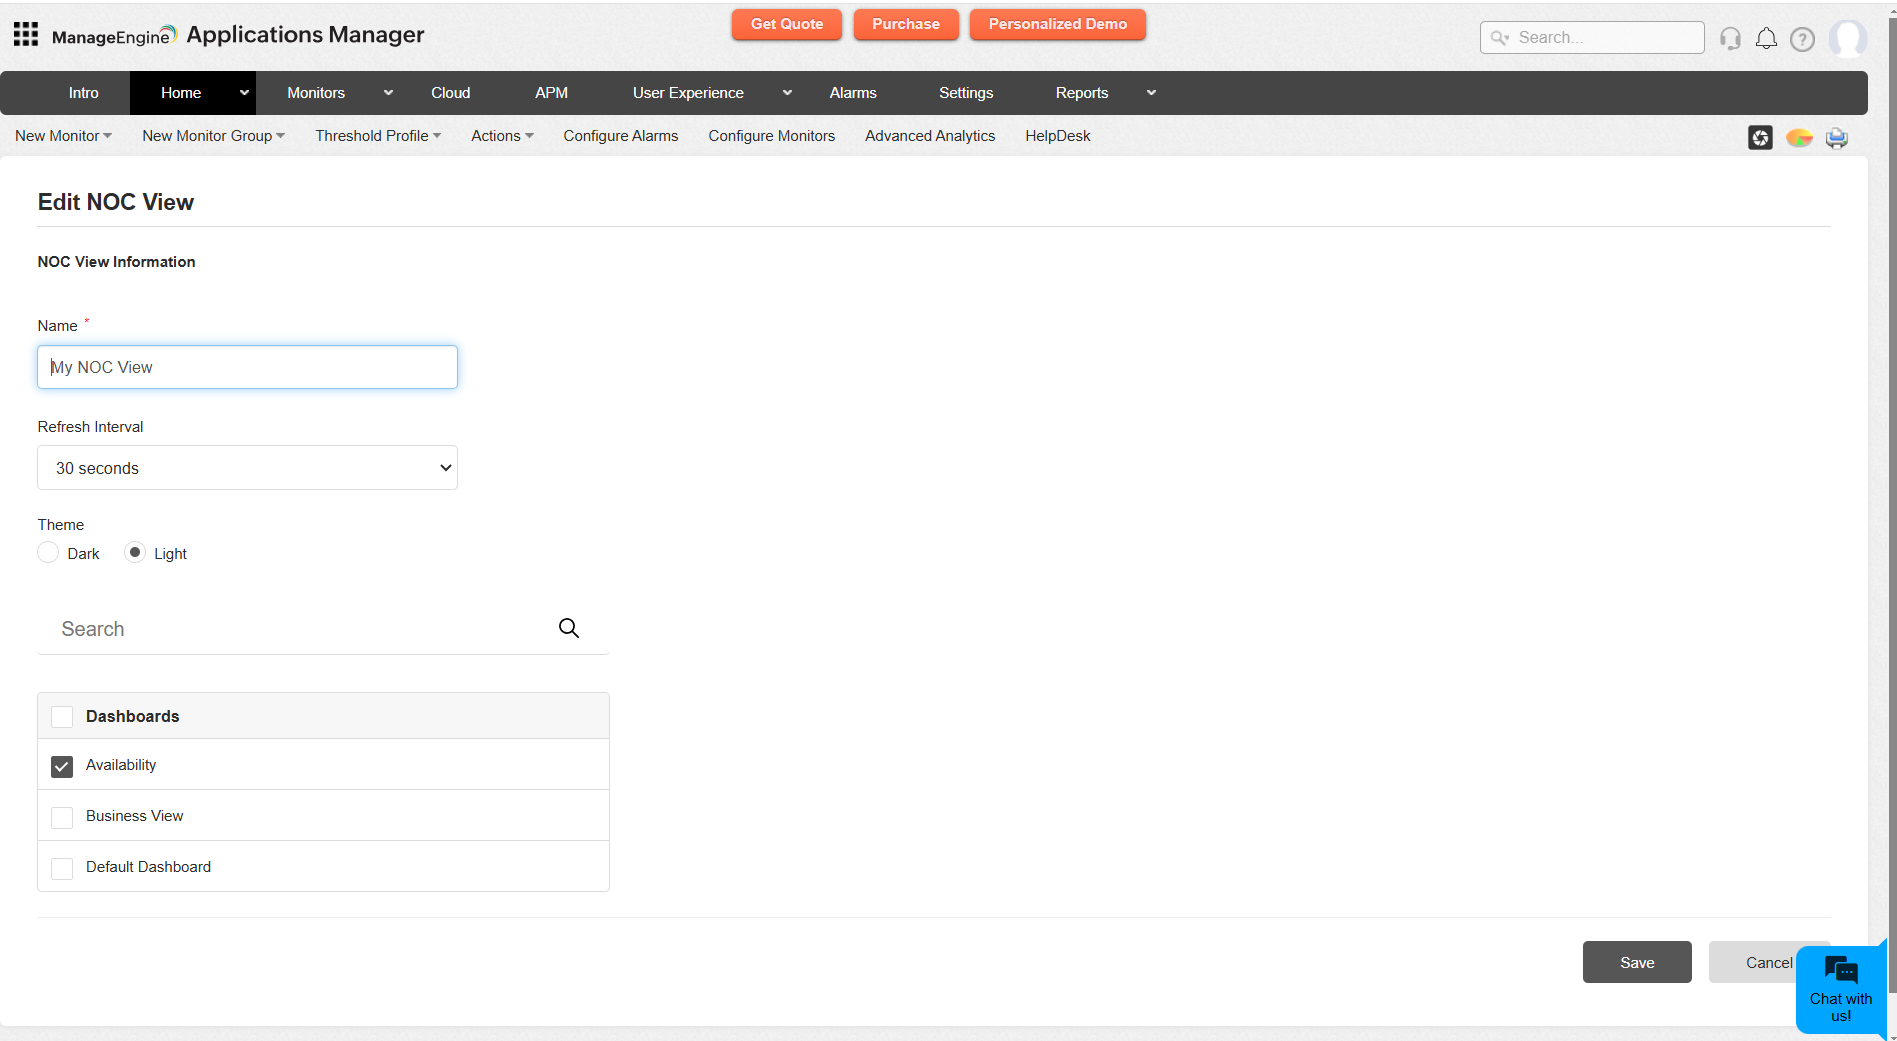Viewport: 1897px width, 1041px height.
Task: Open Configure Alarms link
Action: pos(621,136)
